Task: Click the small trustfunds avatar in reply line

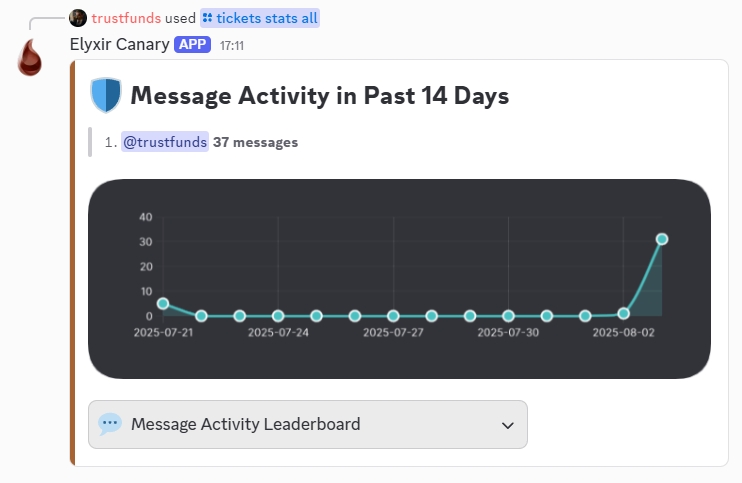Action: (x=78, y=18)
